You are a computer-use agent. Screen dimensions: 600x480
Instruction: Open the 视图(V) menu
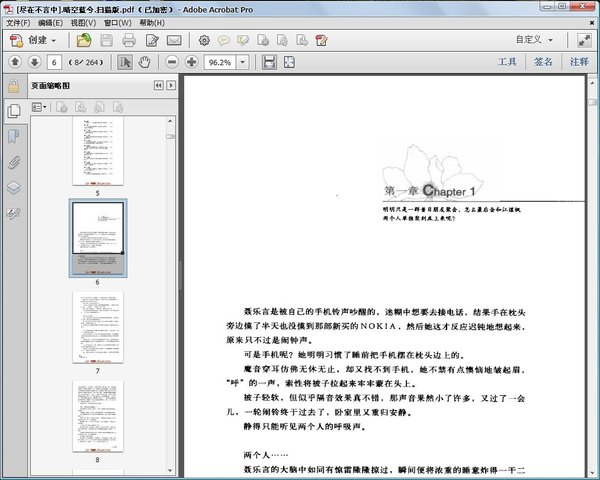coord(85,22)
